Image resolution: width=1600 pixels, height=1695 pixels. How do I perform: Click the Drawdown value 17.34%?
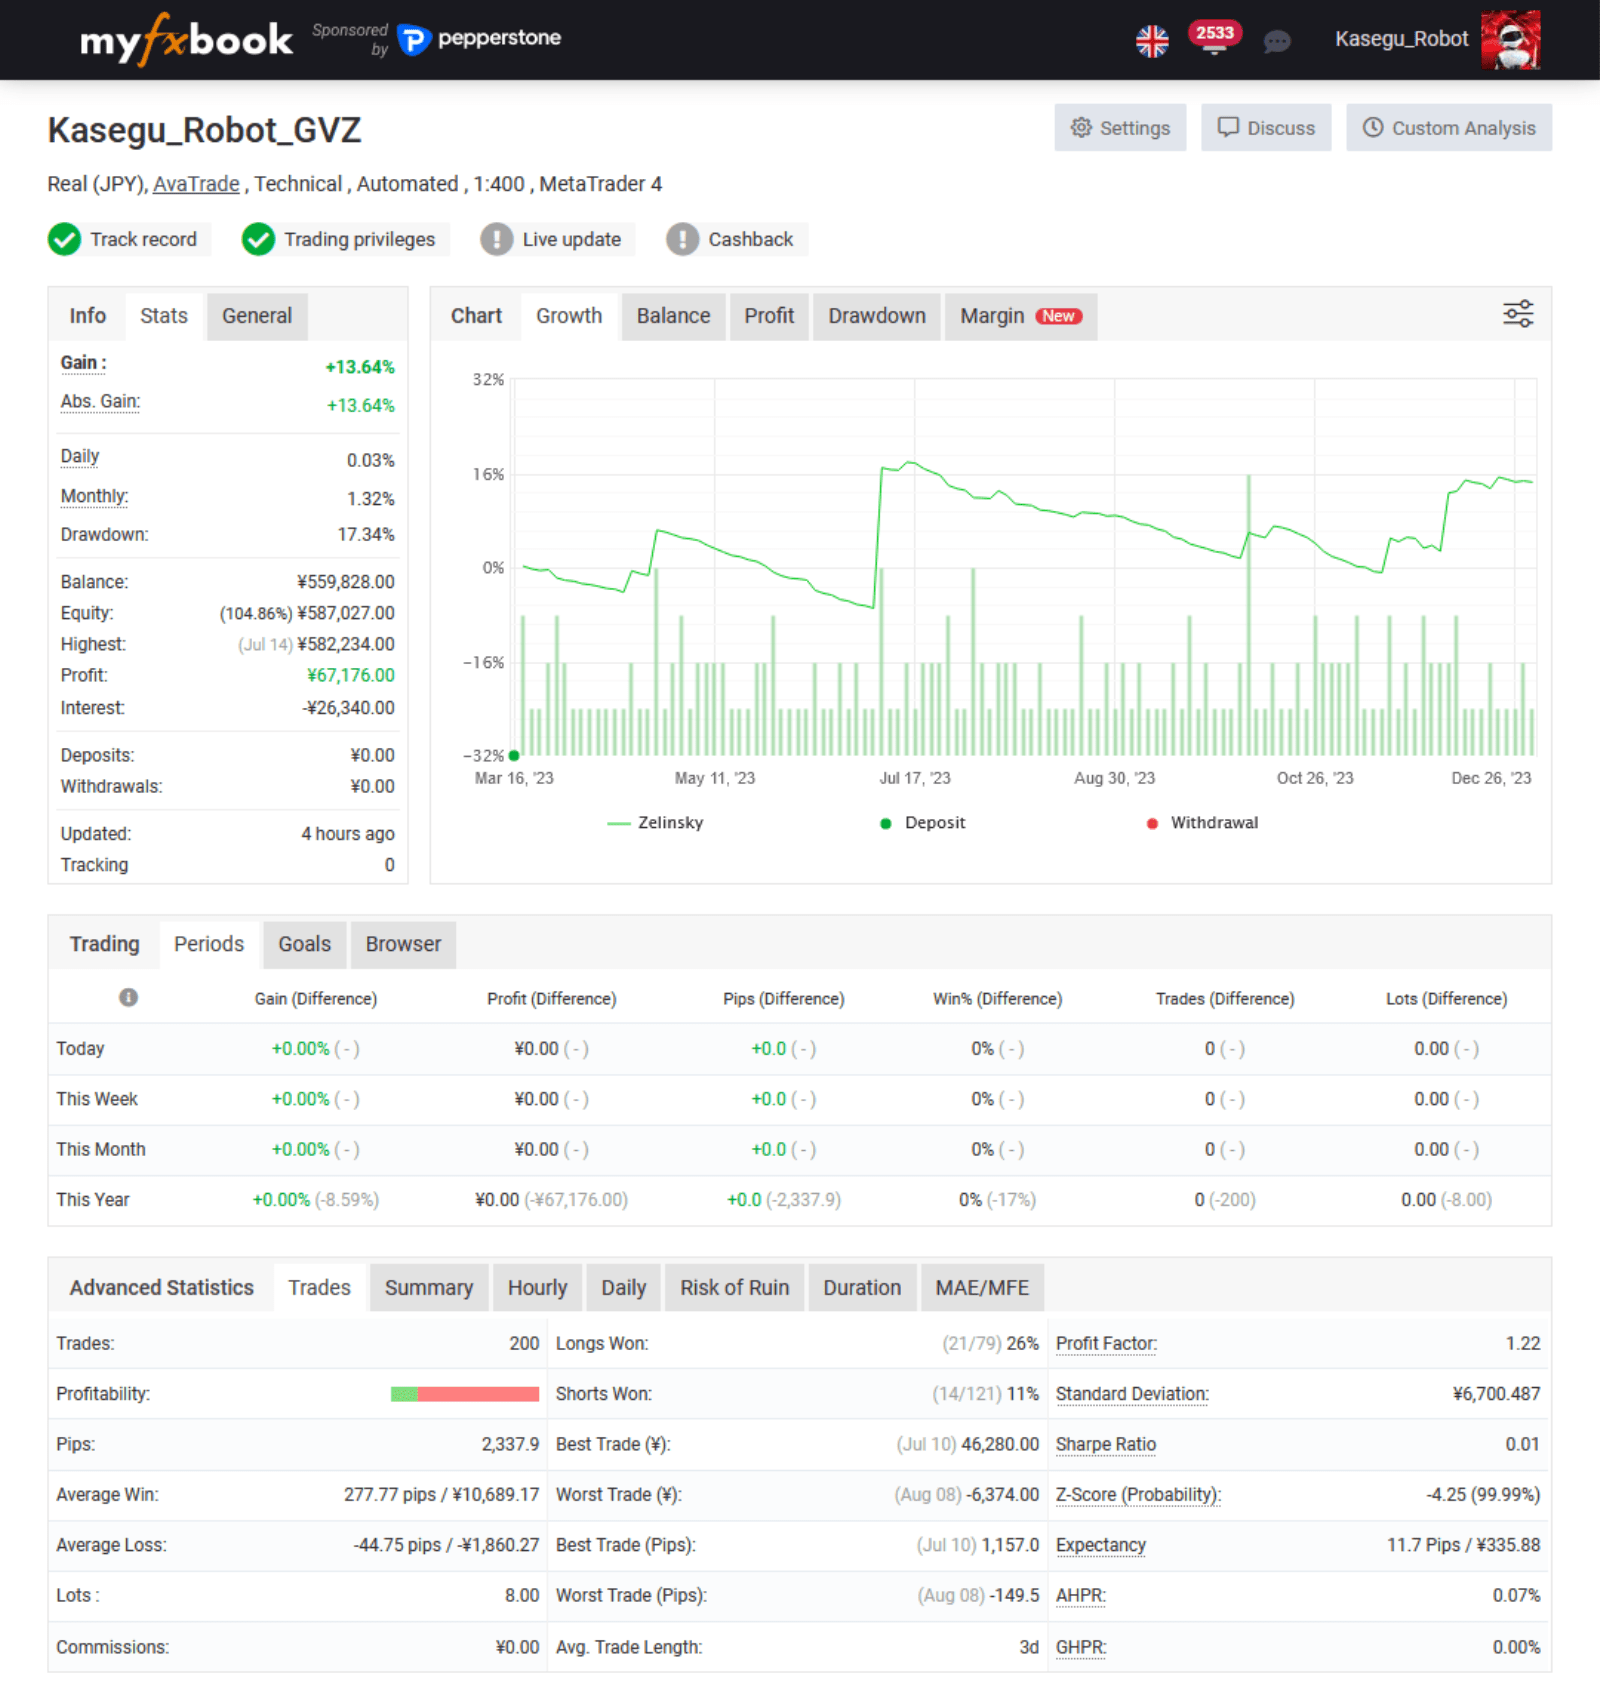[366, 535]
